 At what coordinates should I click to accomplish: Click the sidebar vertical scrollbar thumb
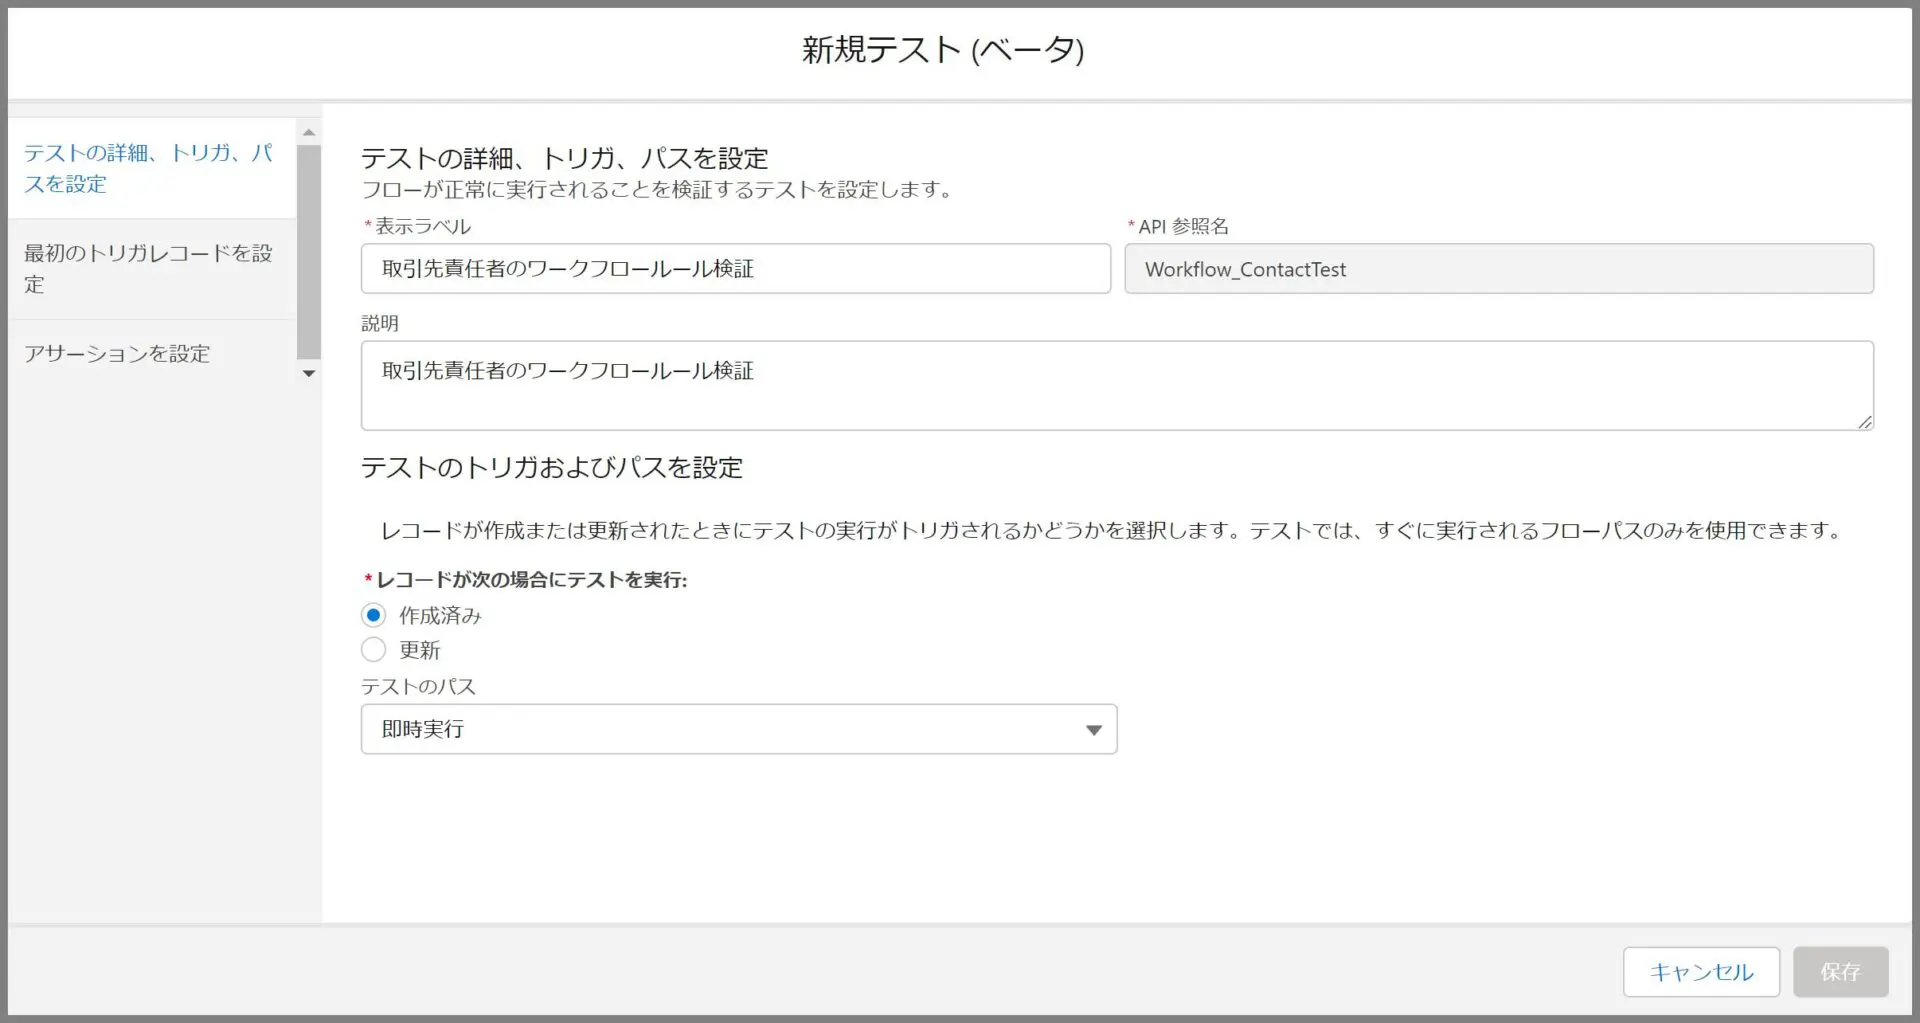click(309, 250)
